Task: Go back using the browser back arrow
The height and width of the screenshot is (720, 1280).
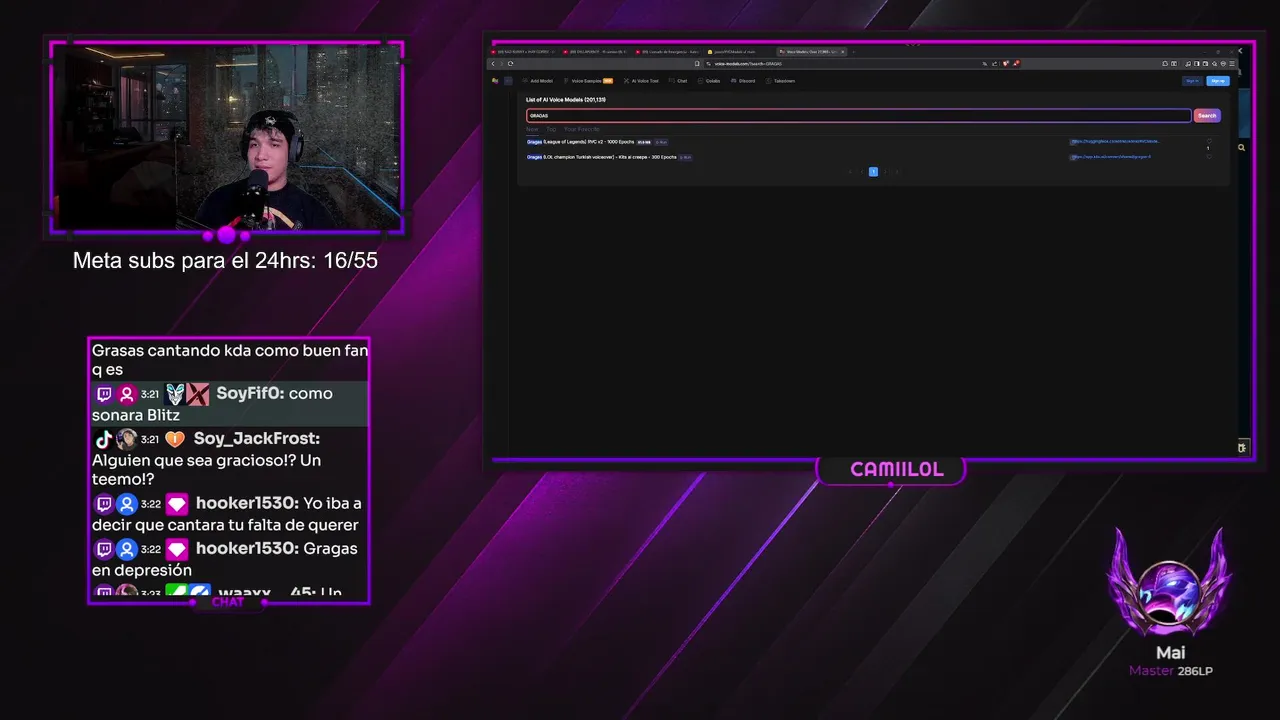Action: coord(493,63)
